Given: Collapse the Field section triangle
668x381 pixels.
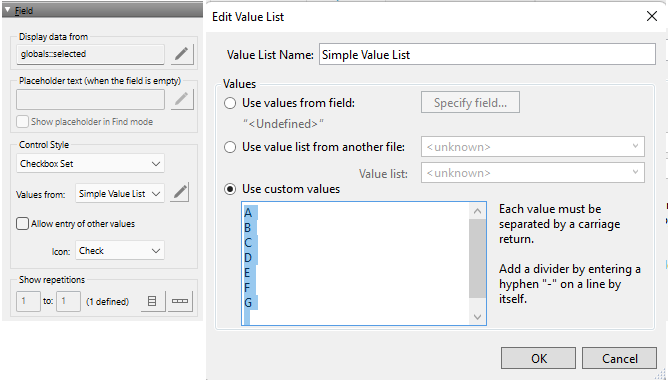Looking at the screenshot, I should (x=8, y=10).
